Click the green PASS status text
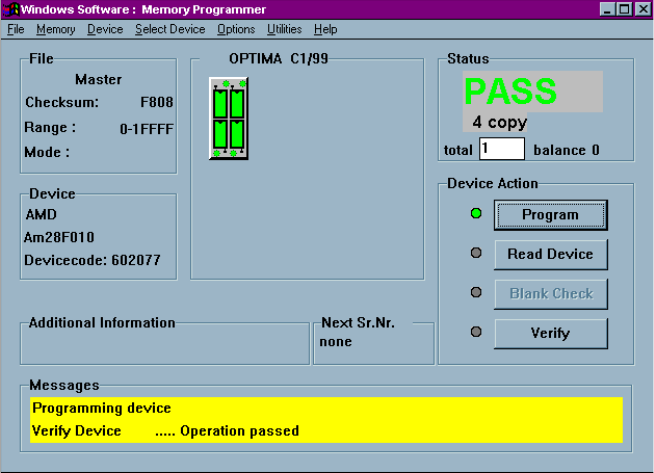654x473 pixels. click(510, 91)
